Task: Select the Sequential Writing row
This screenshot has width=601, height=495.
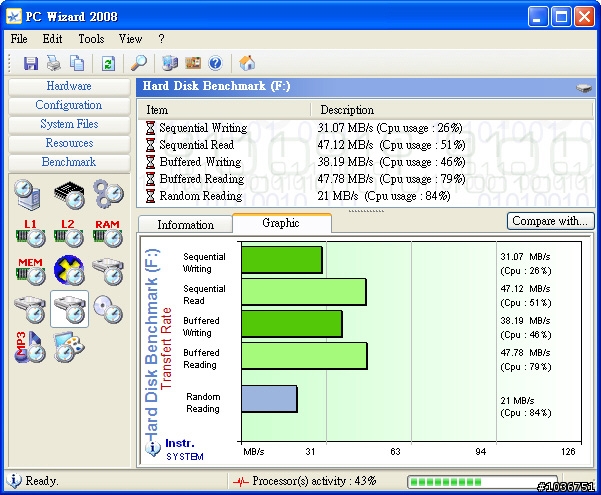Action: 365,127
